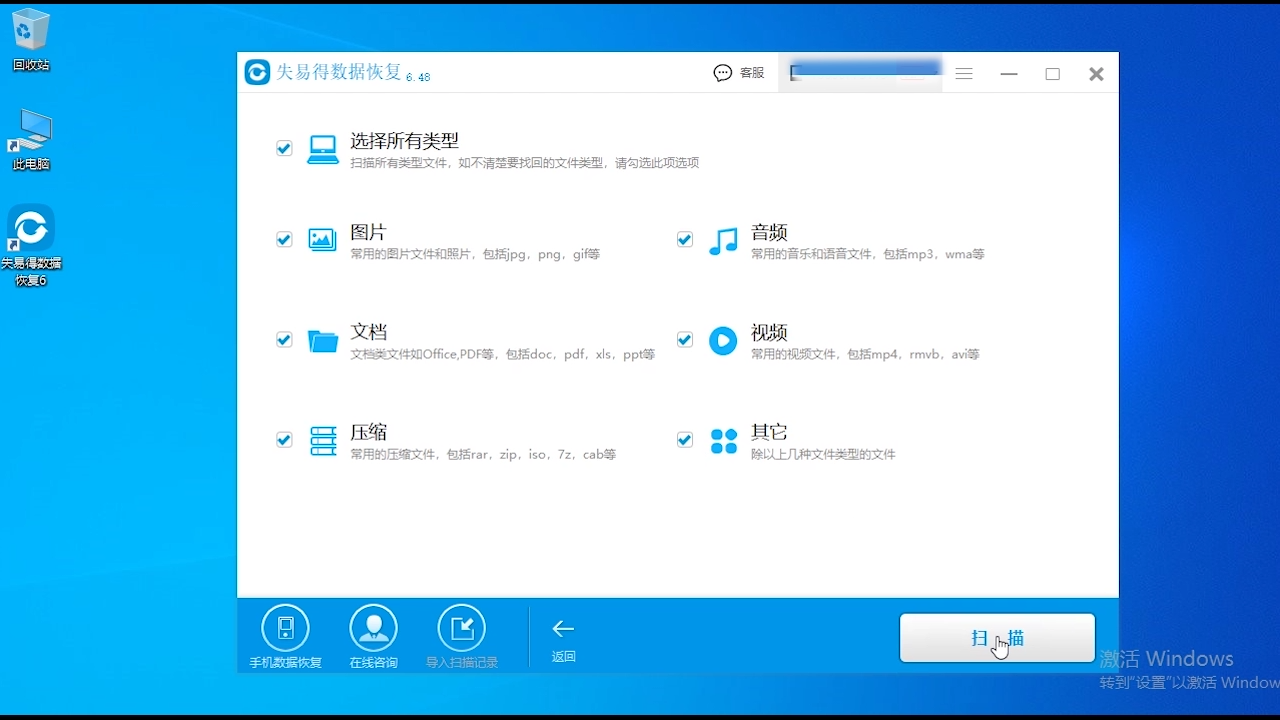Open the hamburger menu
This screenshot has height=720, width=1280.
pyautogui.click(x=963, y=73)
